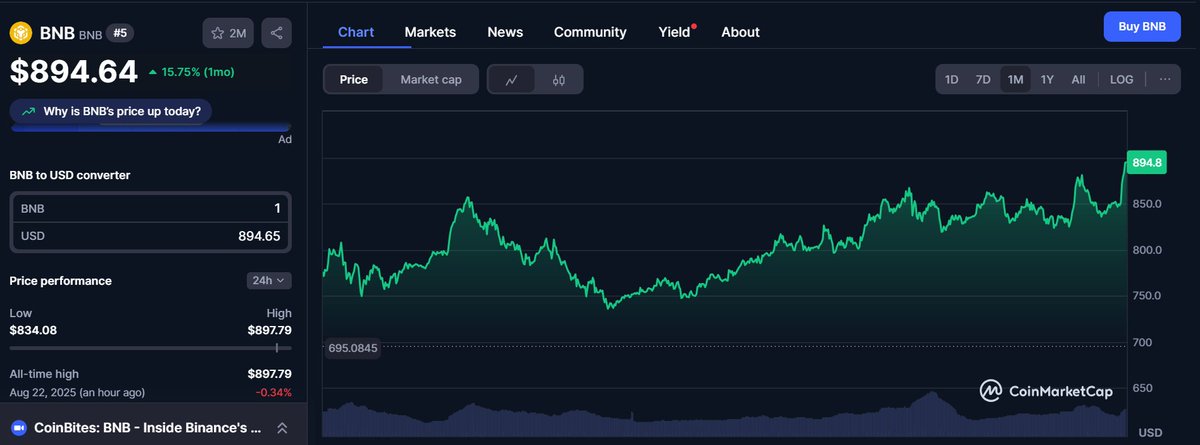Viewport: 1200px width, 445px height.
Task: Set chart range to 7D
Action: click(983, 79)
